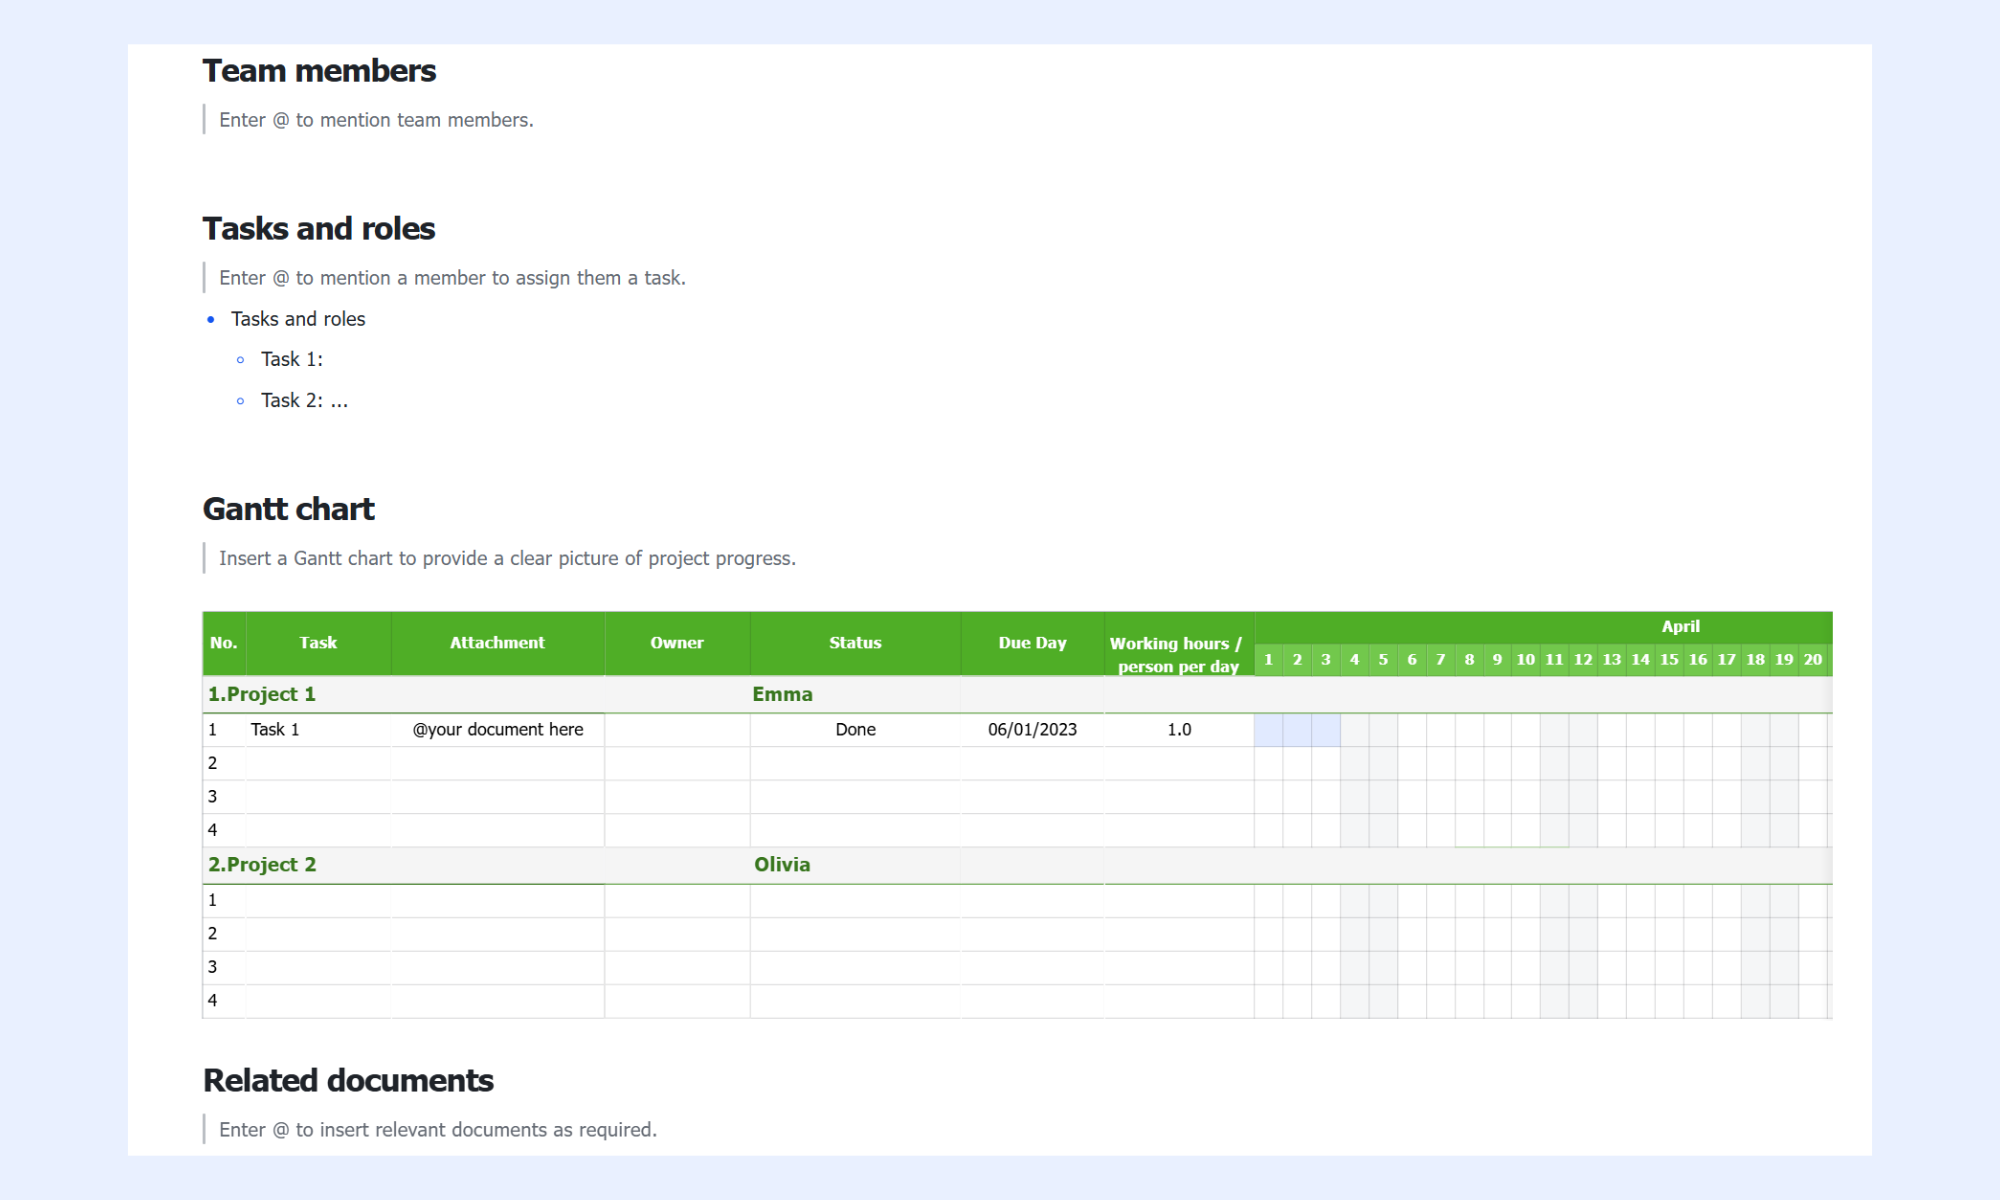This screenshot has width=2000, height=1200.
Task: Click 'Enter @ to insert relevant documents' placeholder
Action: pos(438,1130)
